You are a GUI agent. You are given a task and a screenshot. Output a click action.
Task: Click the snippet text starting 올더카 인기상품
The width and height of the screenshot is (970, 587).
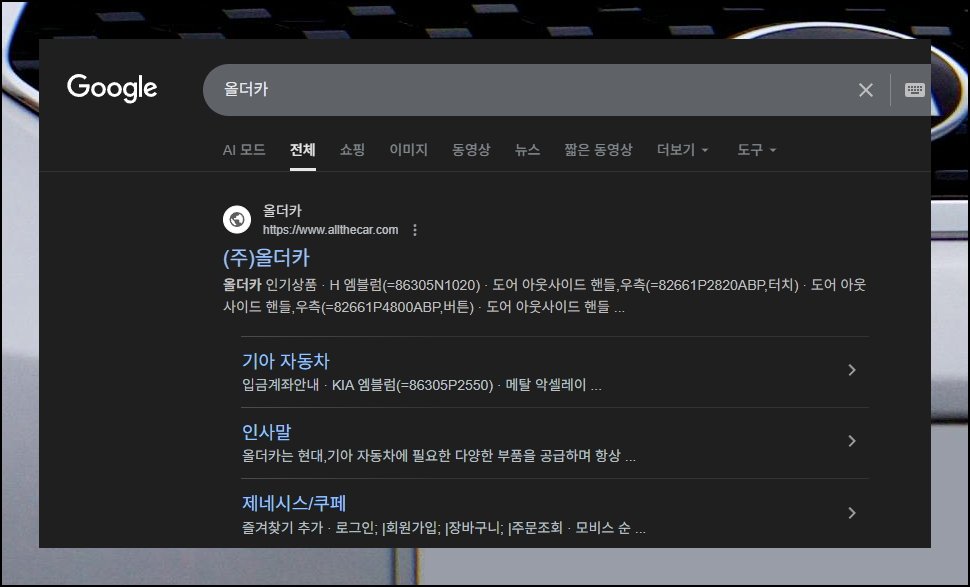pyautogui.click(x=544, y=296)
